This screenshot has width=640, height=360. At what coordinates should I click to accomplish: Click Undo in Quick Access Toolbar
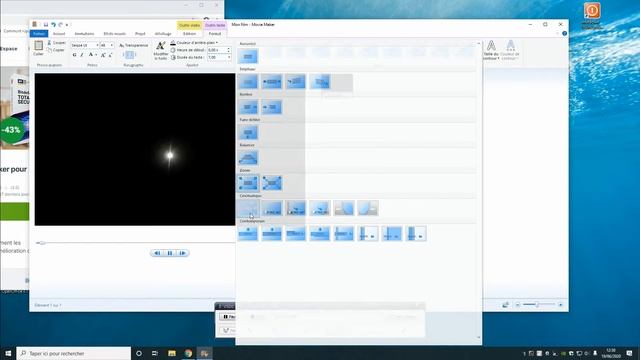(x=53, y=25)
